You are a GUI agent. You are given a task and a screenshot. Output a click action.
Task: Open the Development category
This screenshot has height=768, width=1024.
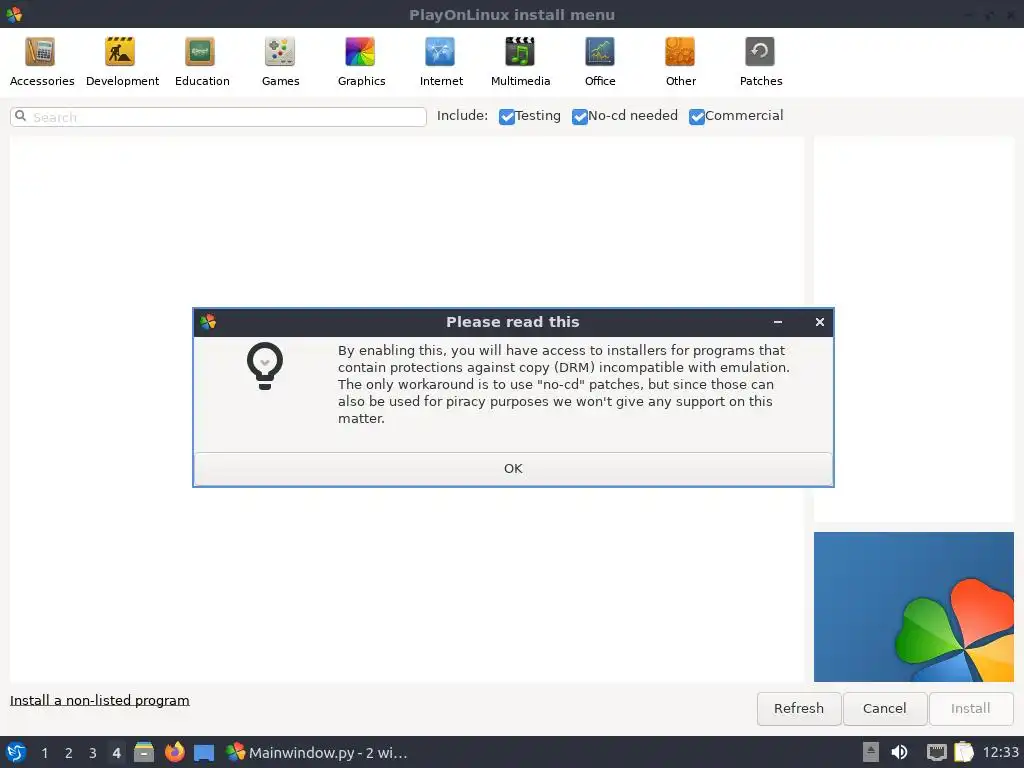click(122, 62)
